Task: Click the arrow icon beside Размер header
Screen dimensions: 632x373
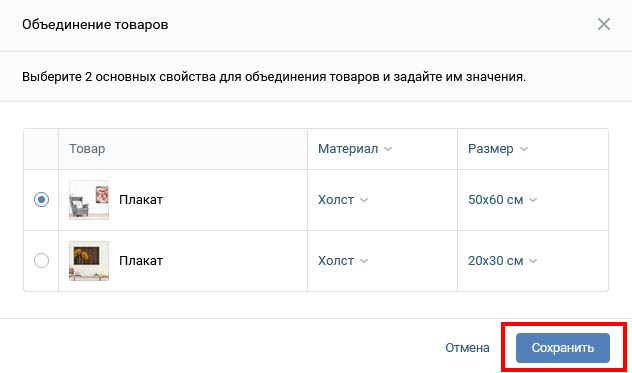Action: pyautogui.click(x=524, y=149)
